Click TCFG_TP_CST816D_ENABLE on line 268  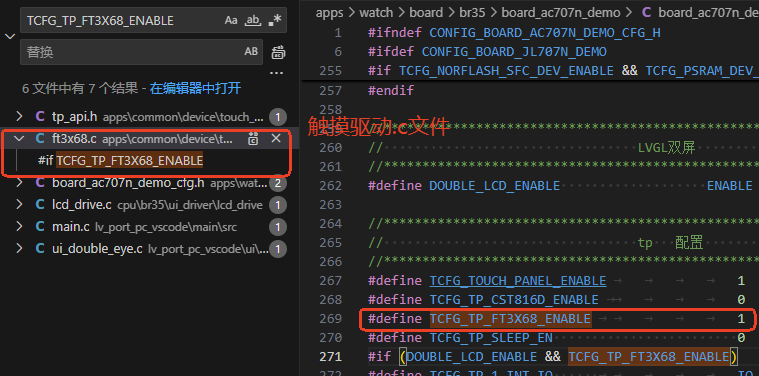(514, 300)
